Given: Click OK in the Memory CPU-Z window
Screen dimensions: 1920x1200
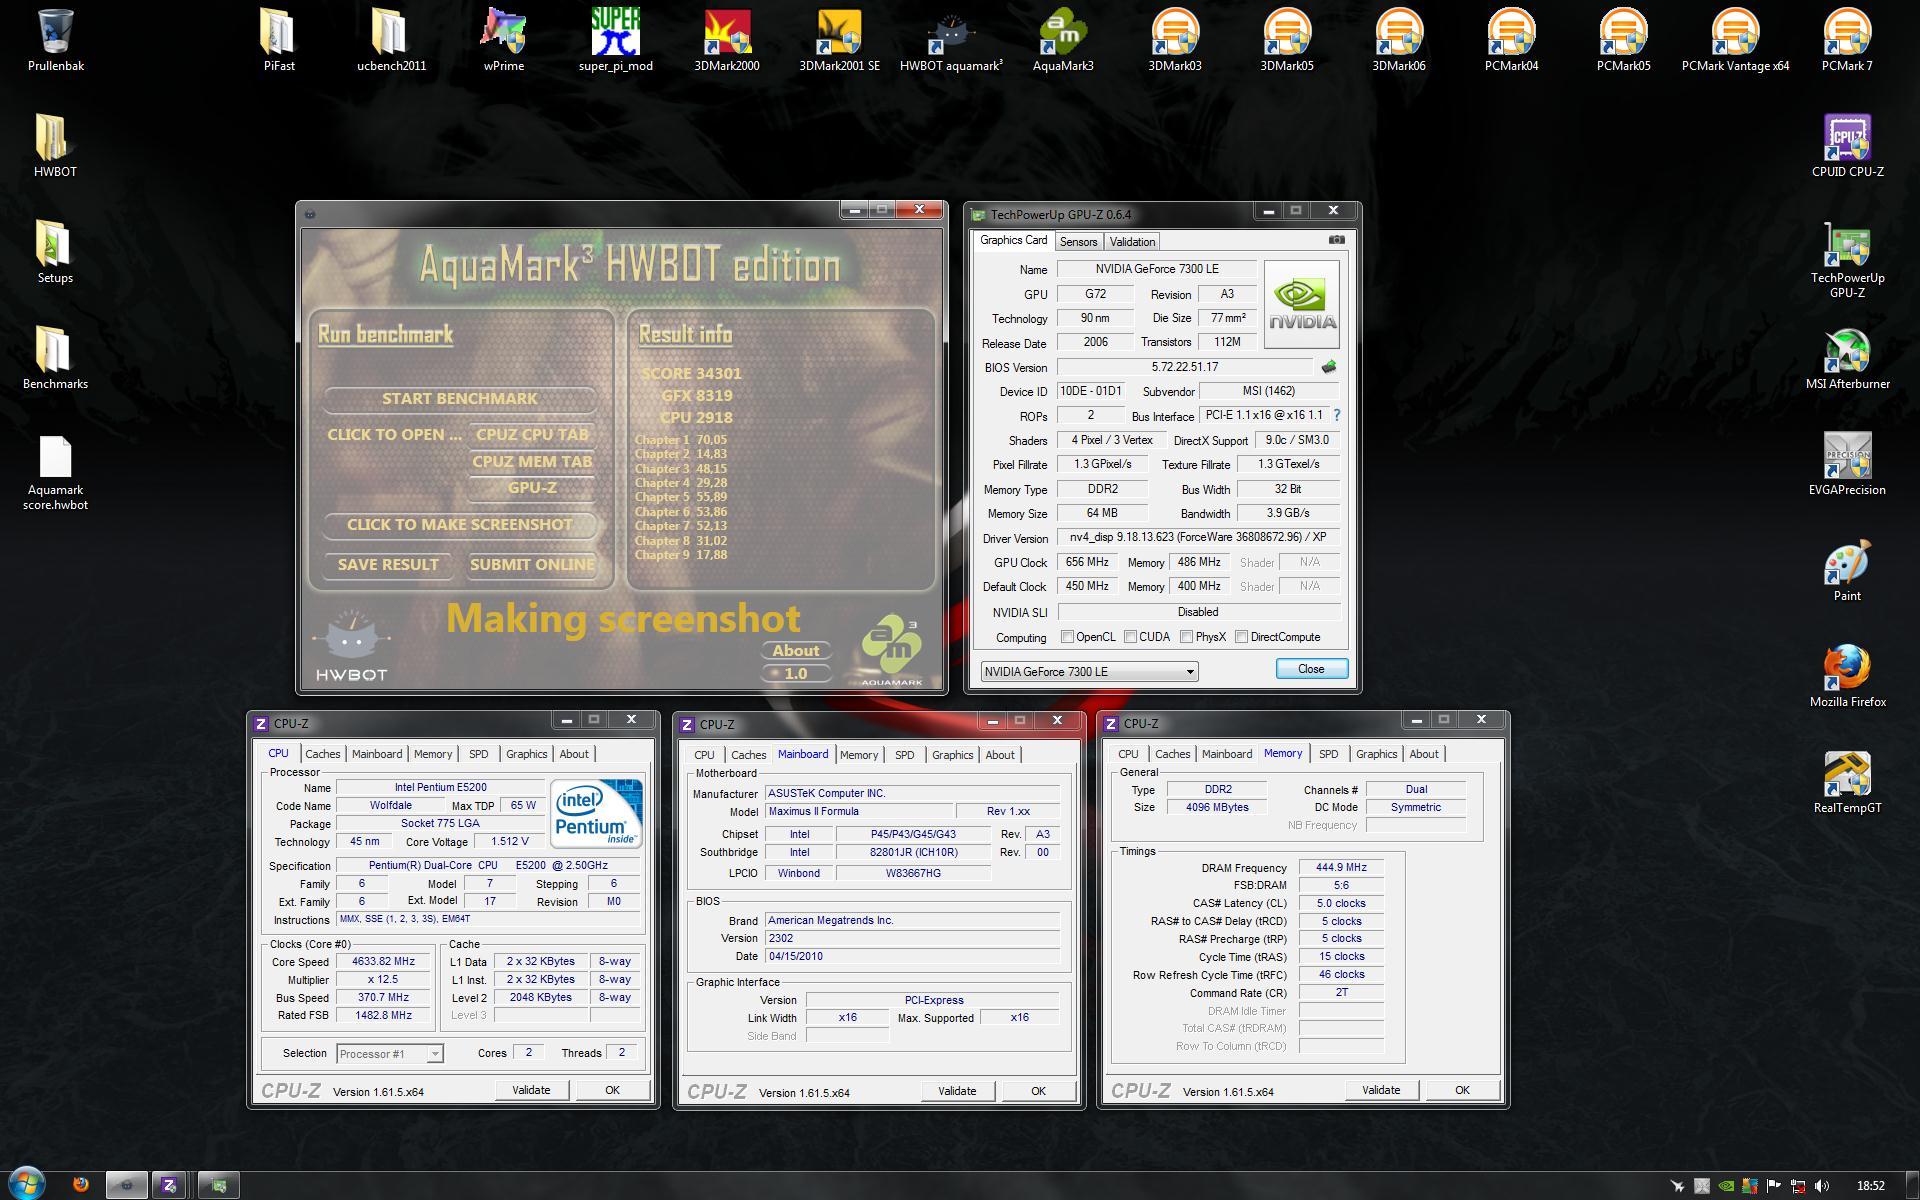Looking at the screenshot, I should point(1462,1090).
